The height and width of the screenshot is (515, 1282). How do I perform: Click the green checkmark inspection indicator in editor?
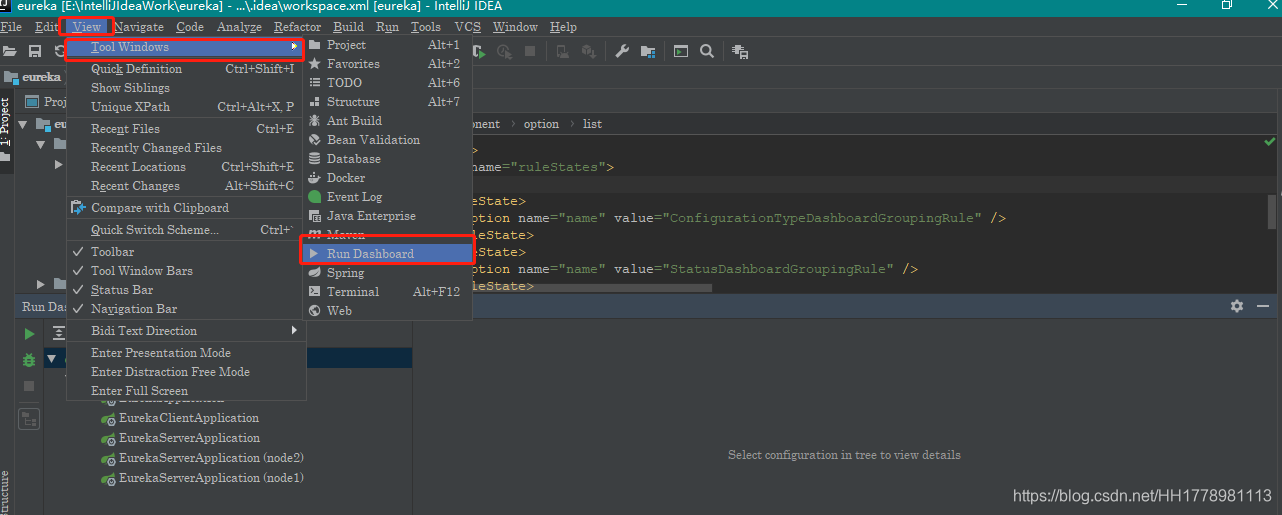(x=1270, y=143)
